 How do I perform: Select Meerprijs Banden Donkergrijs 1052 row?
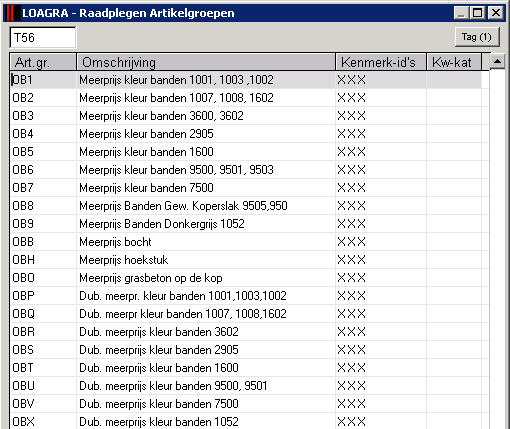(246, 224)
